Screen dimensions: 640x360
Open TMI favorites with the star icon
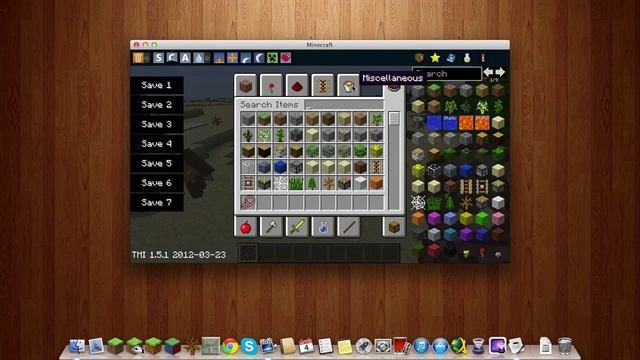click(x=435, y=58)
